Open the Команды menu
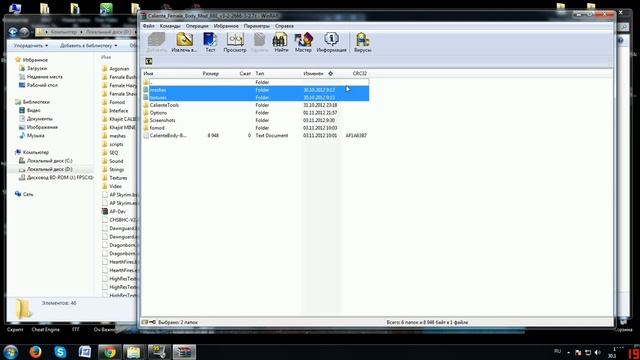This screenshot has width=640, height=360. (x=170, y=26)
